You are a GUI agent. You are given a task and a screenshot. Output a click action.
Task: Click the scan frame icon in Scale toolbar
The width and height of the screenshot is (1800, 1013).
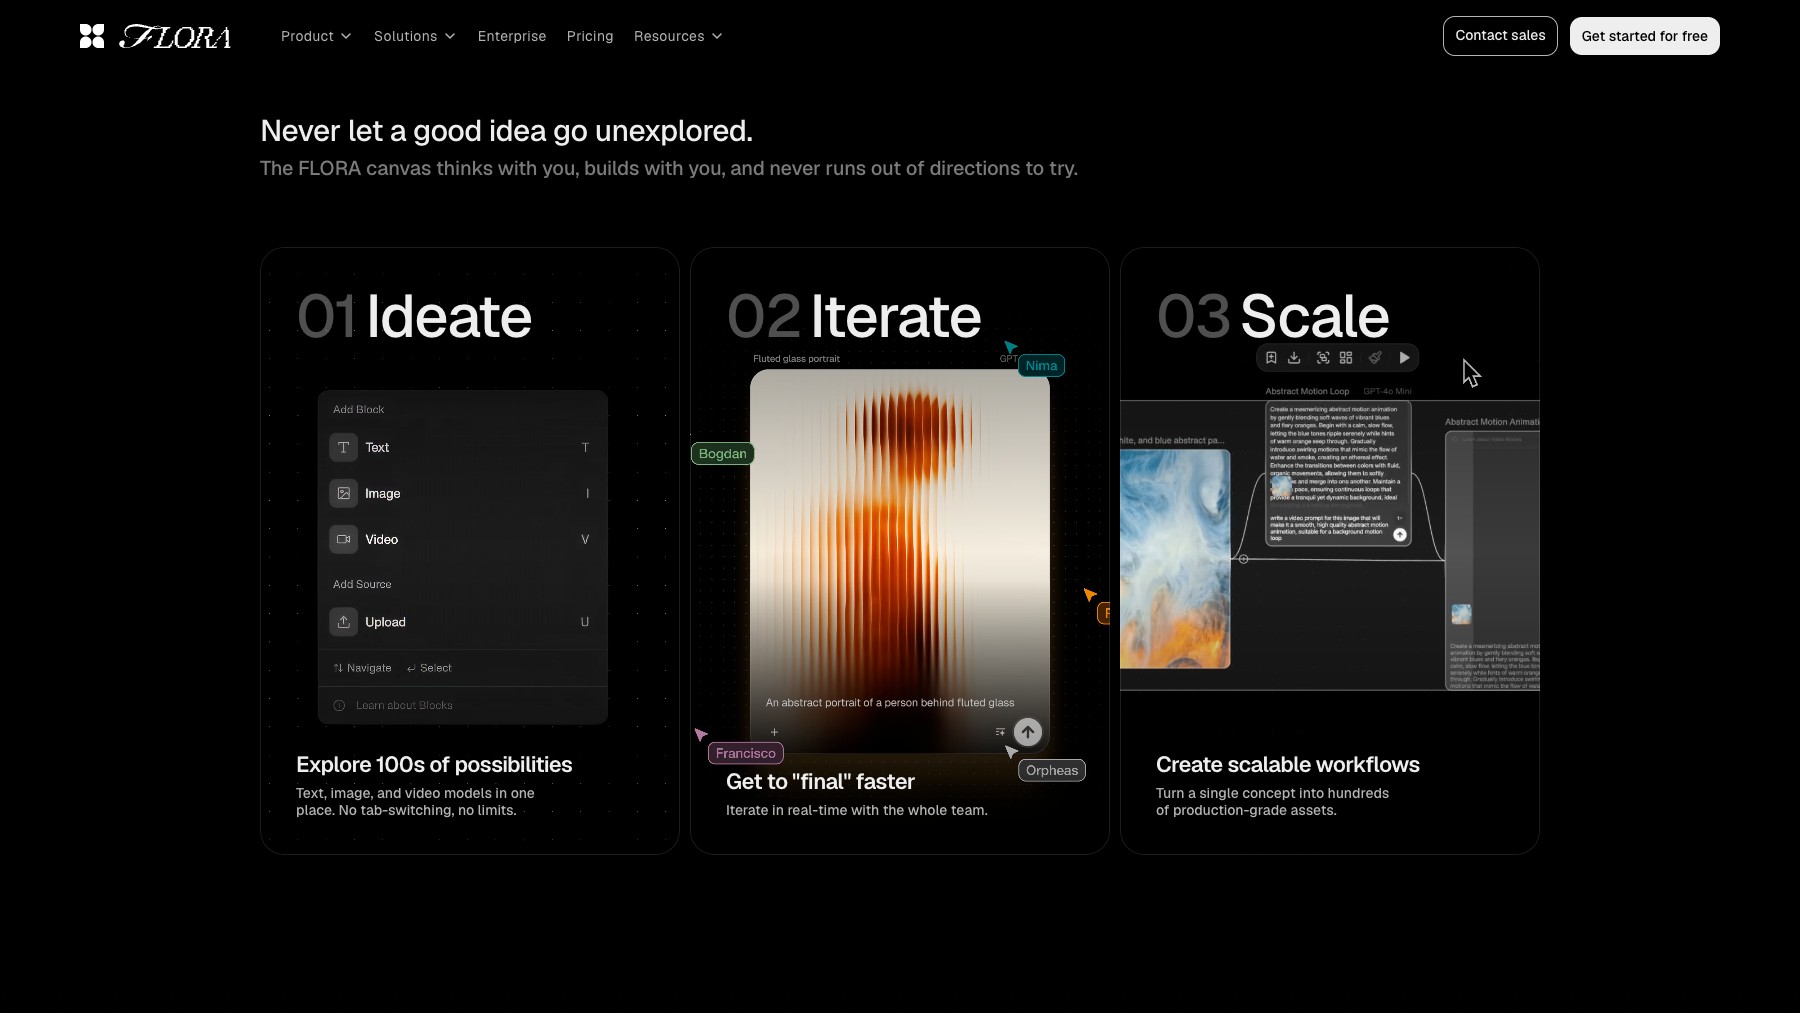[x=1323, y=358]
